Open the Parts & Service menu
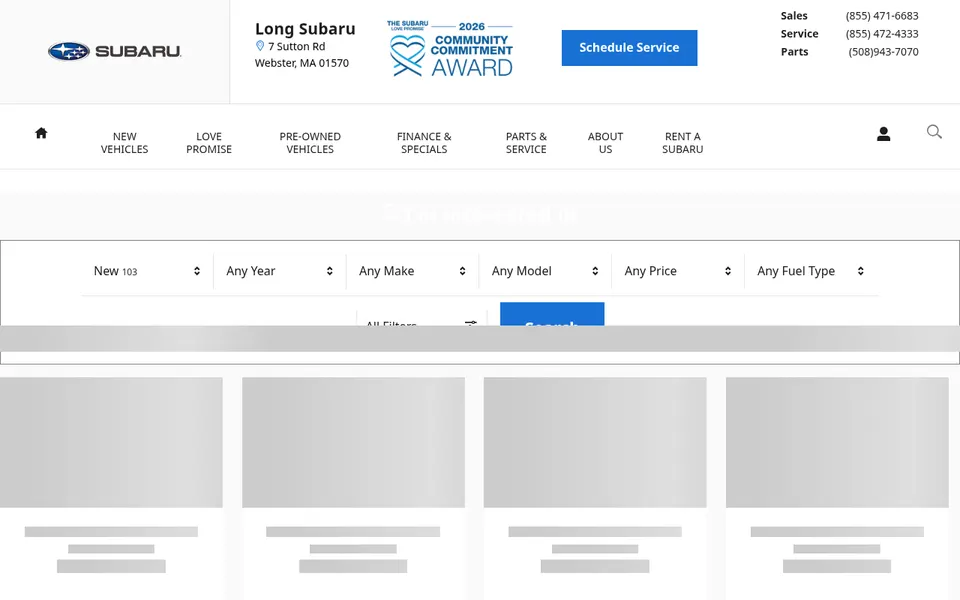This screenshot has height=600, width=960. coord(526,143)
